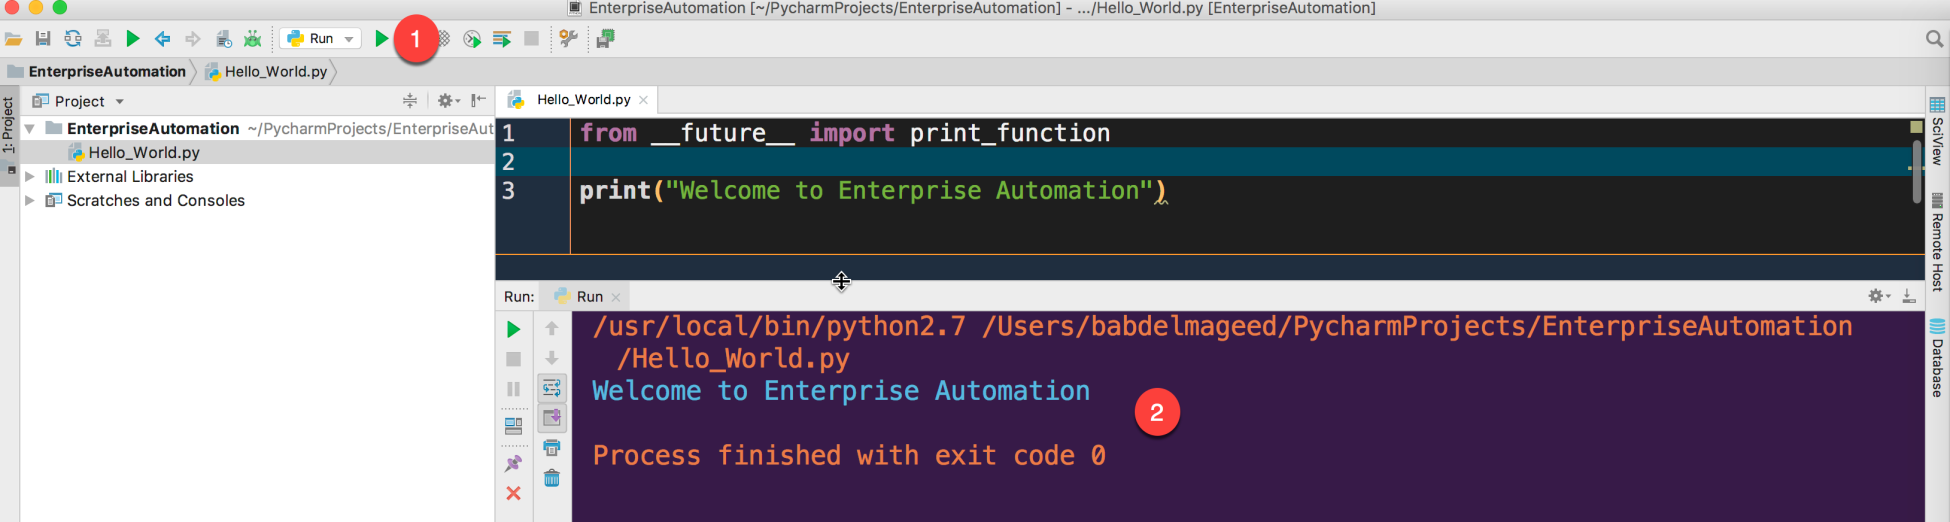This screenshot has width=1950, height=522.
Task: Click the Save All floppy disk icon
Action: (43, 39)
